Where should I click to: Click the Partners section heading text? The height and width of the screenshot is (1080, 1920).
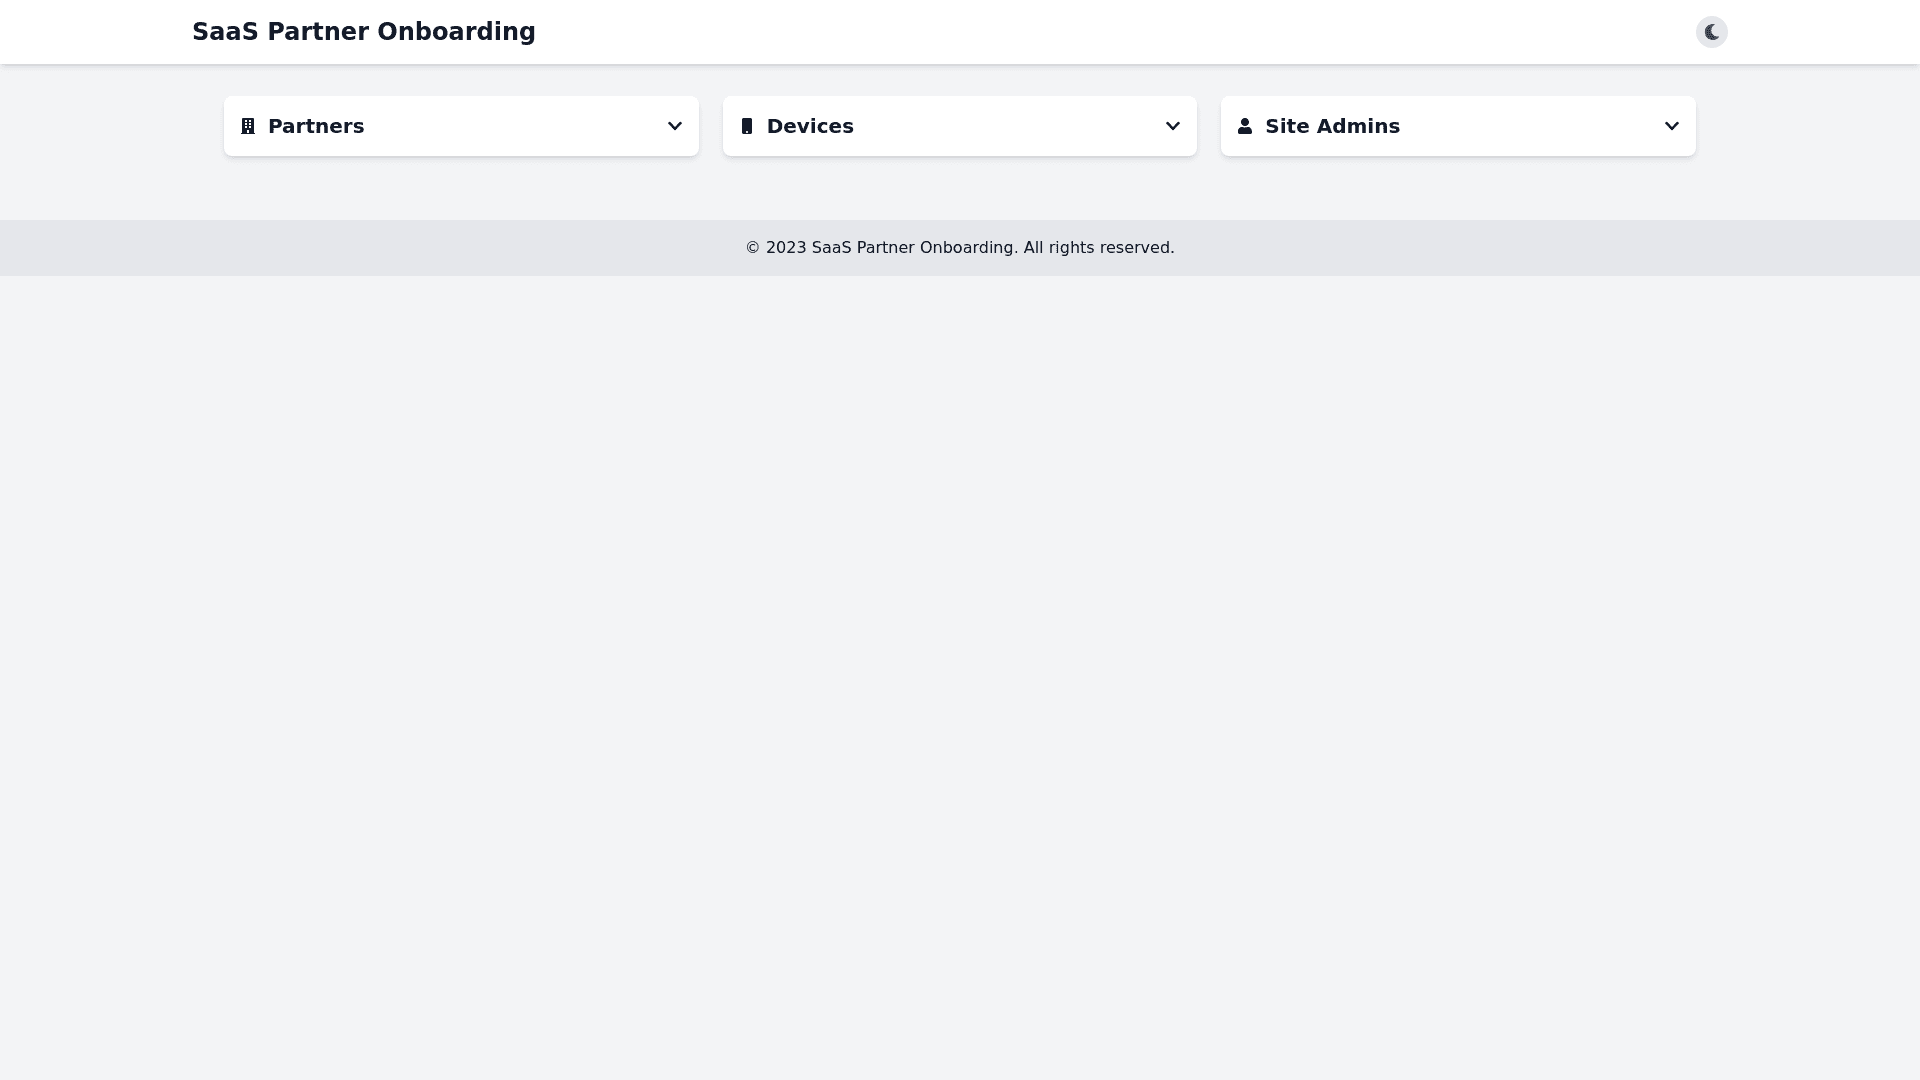coord(316,126)
